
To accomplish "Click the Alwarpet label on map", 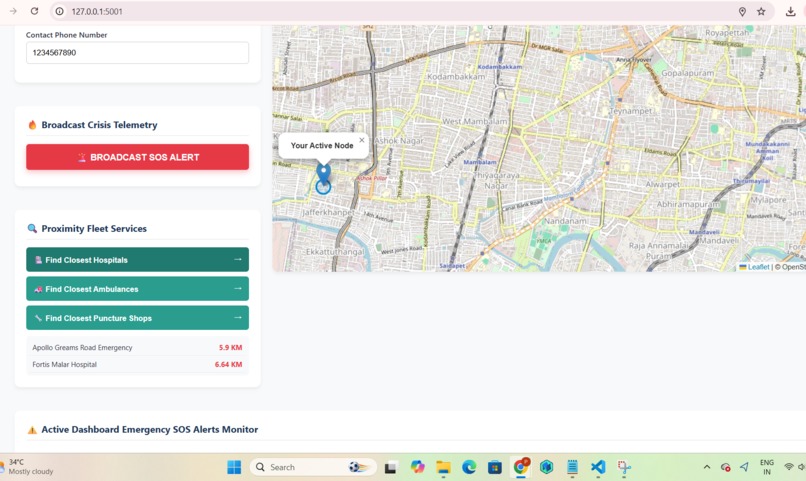I will [663, 184].
